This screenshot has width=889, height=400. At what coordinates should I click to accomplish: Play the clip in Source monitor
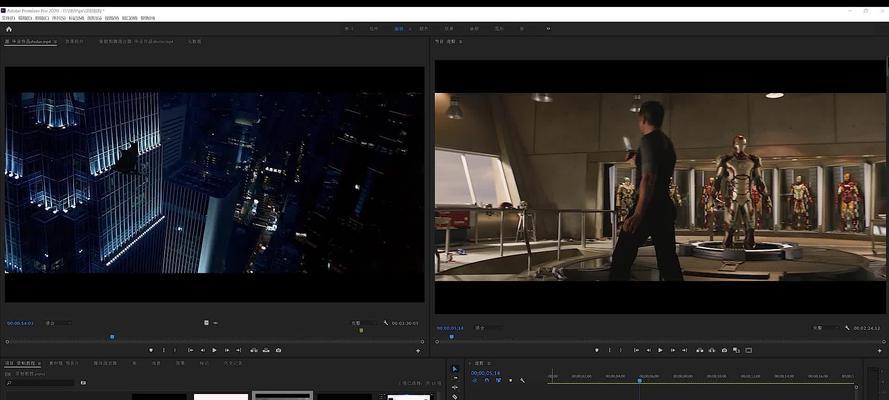click(214, 350)
